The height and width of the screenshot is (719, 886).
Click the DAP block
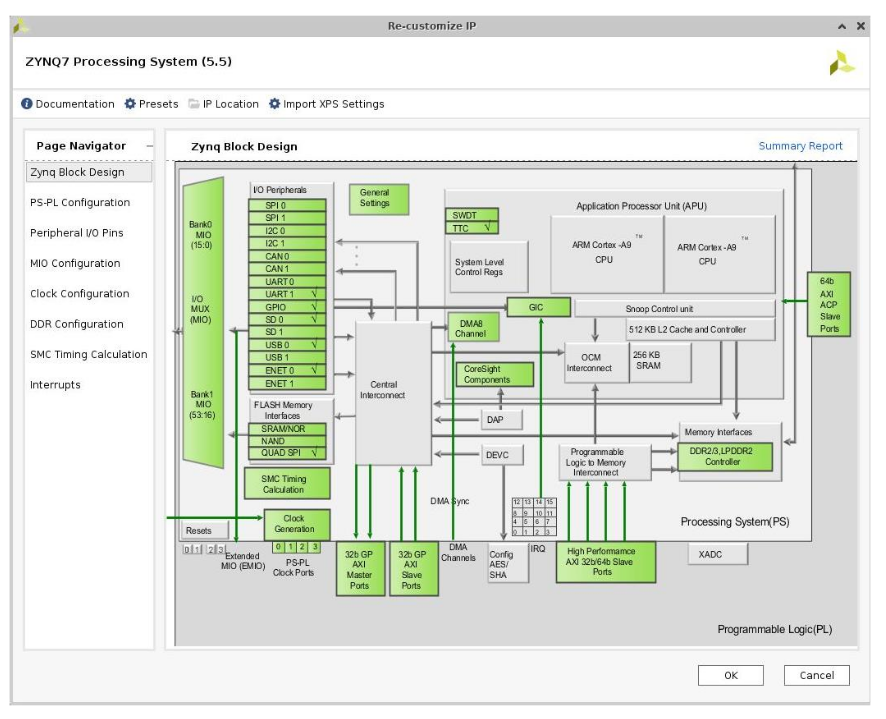[502, 420]
